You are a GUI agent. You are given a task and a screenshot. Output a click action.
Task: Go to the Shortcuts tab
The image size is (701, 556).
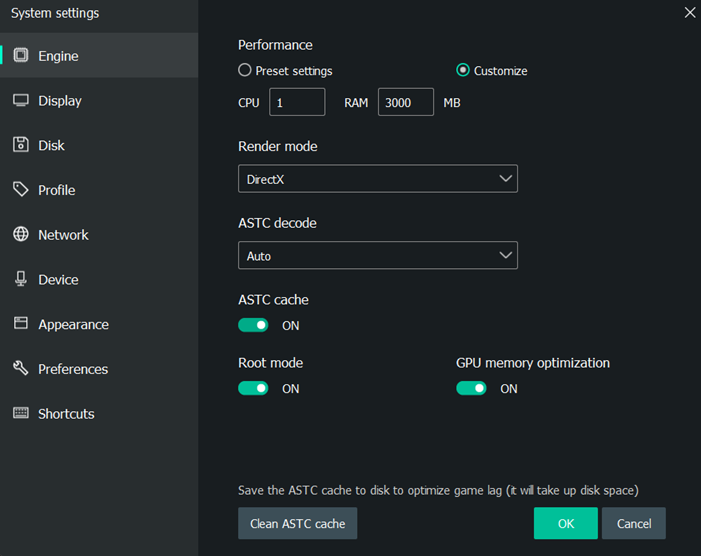pyautogui.click(x=99, y=413)
